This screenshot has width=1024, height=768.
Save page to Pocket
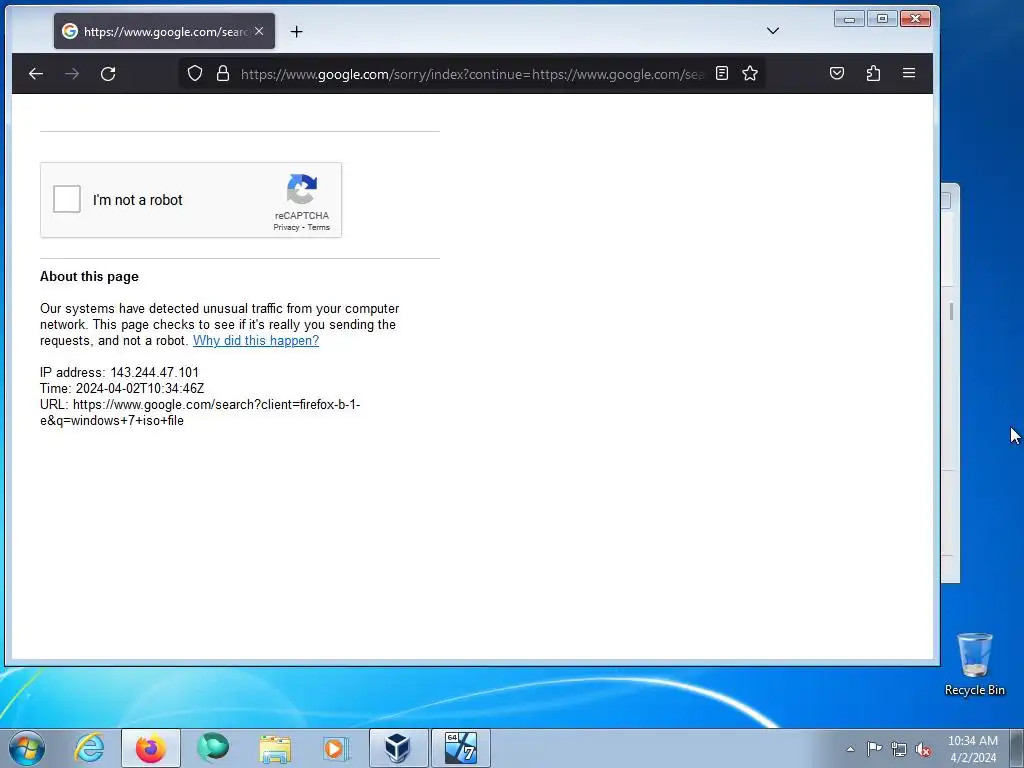837,73
